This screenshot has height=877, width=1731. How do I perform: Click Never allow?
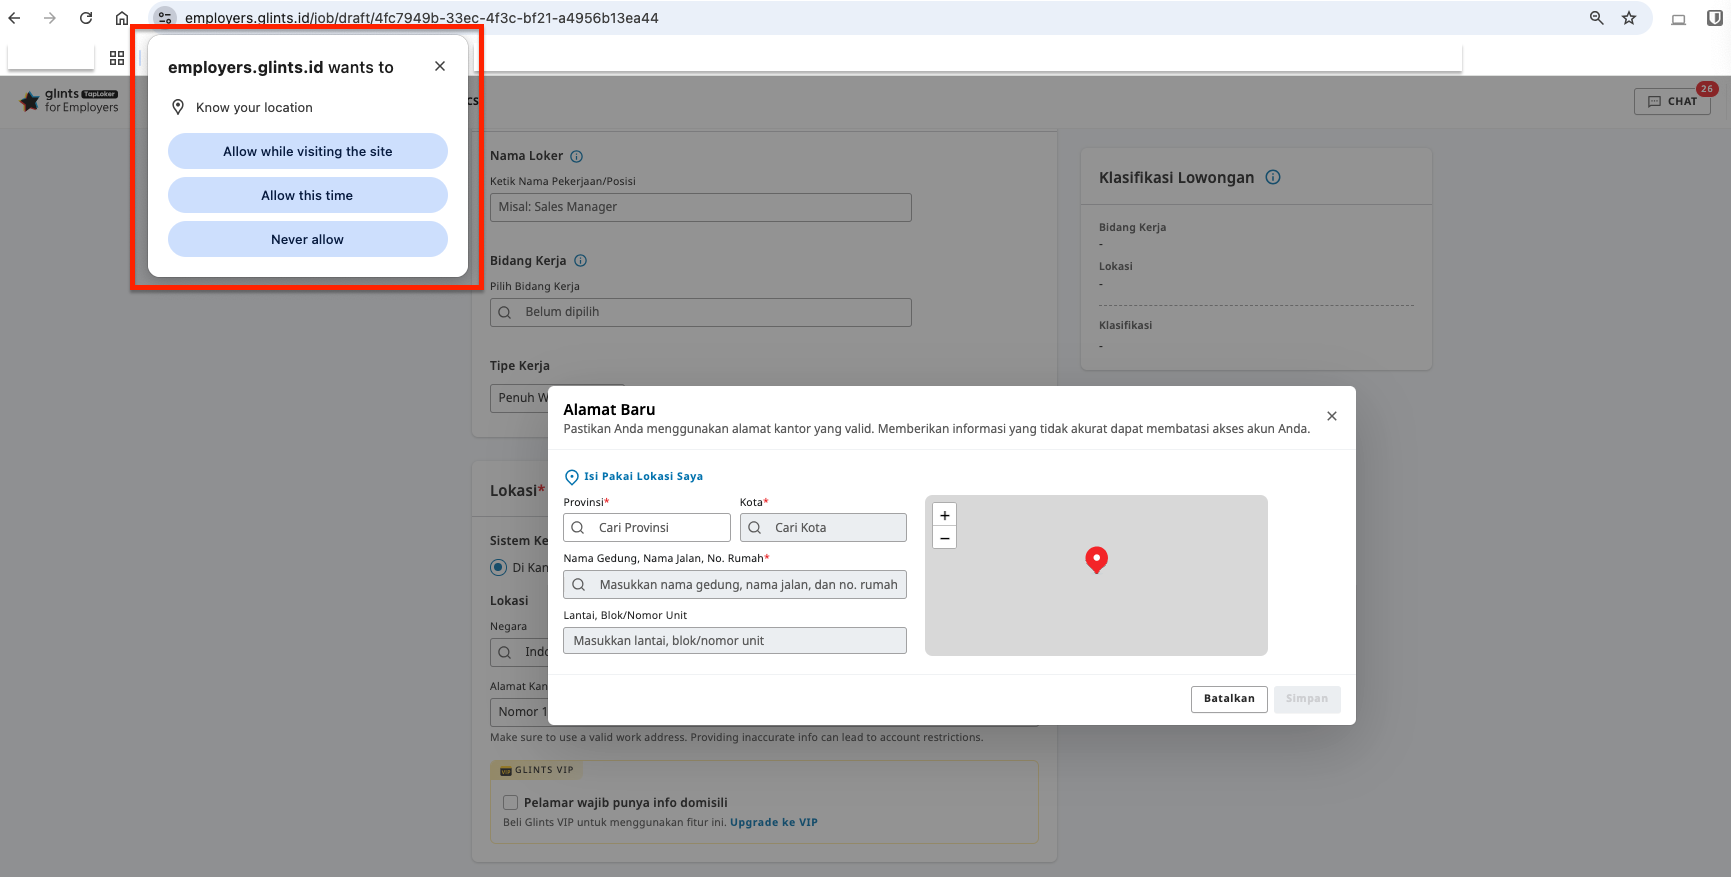308,239
